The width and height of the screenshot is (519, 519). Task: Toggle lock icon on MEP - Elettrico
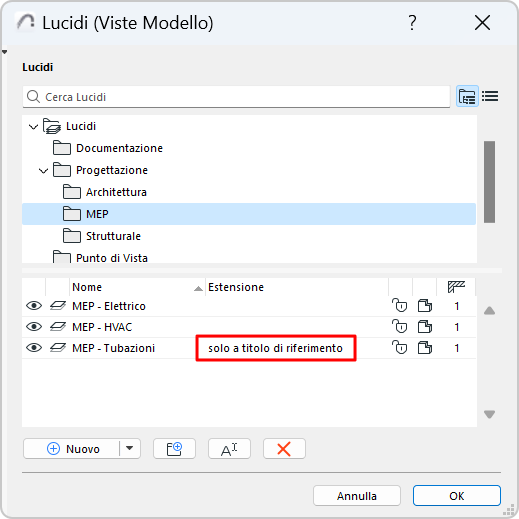point(400,306)
